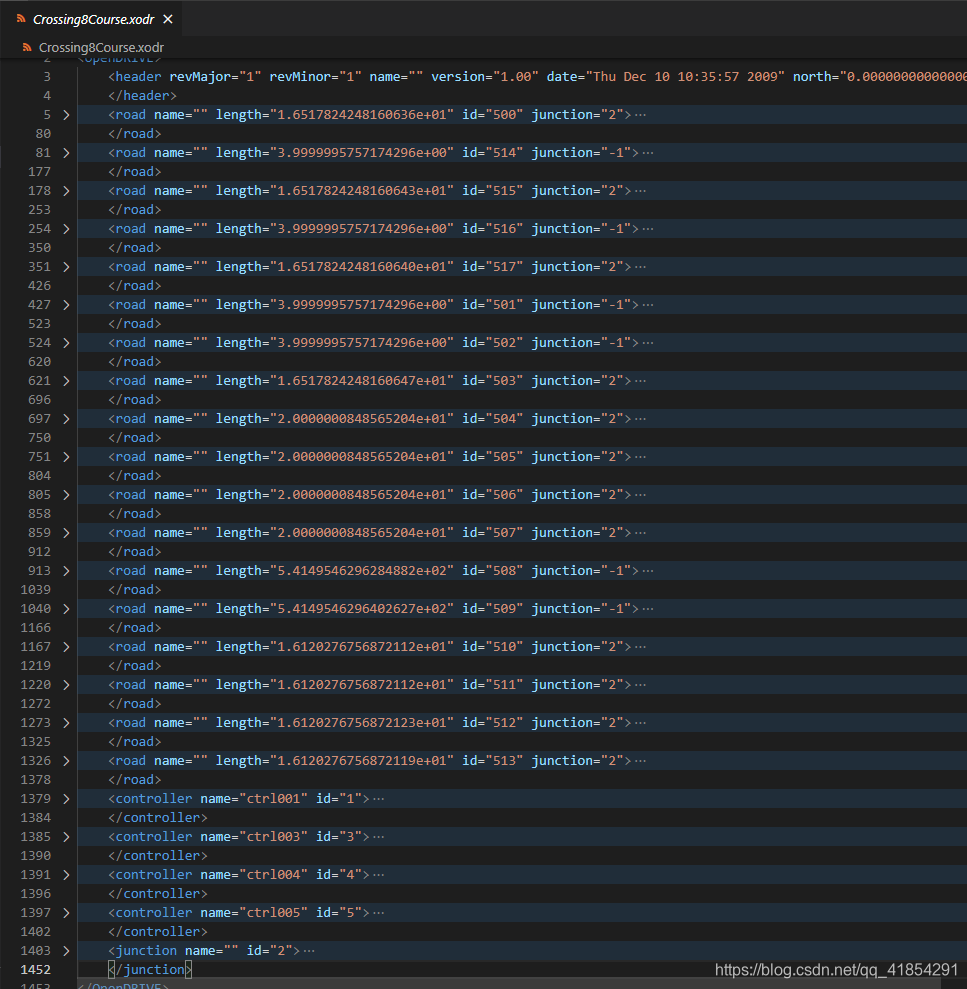Expand folded road id 512 at line 1273
The width and height of the screenshot is (967, 989).
66,723
